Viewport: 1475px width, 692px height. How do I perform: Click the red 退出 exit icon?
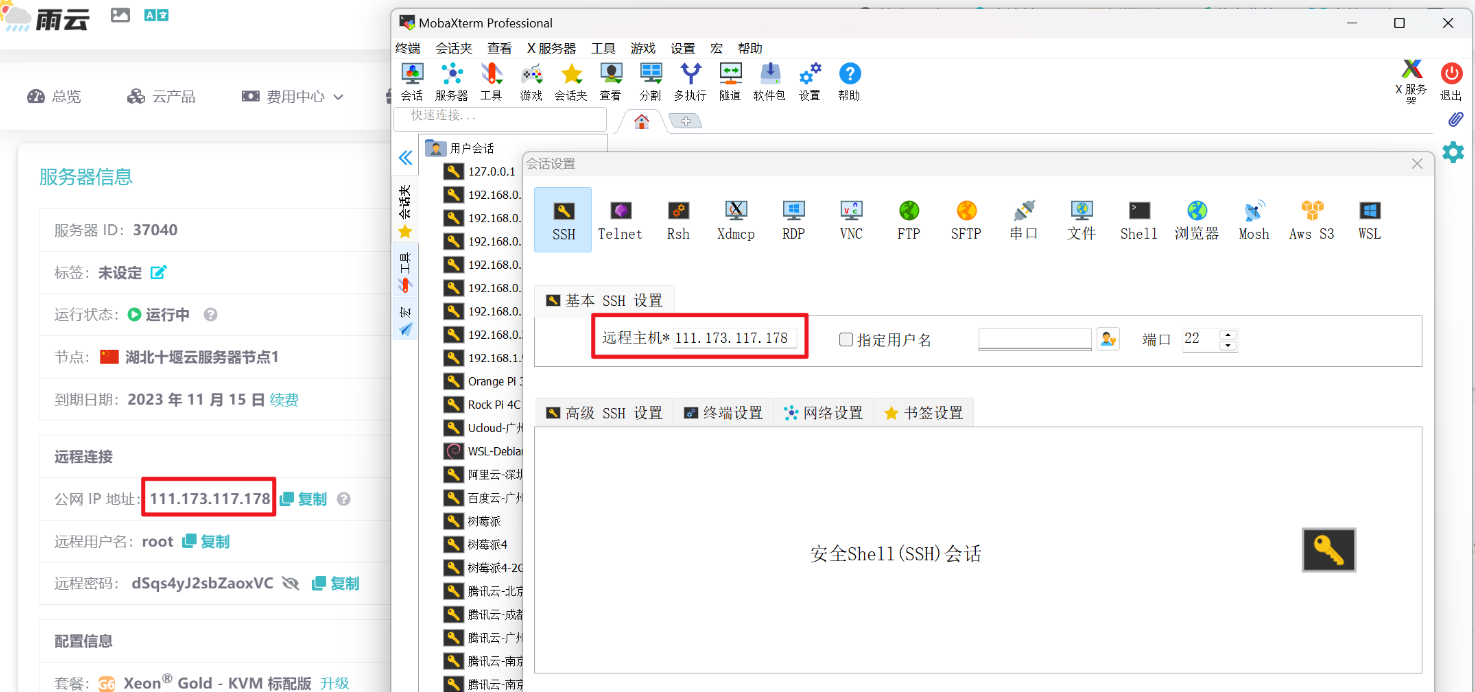pyautogui.click(x=1451, y=81)
